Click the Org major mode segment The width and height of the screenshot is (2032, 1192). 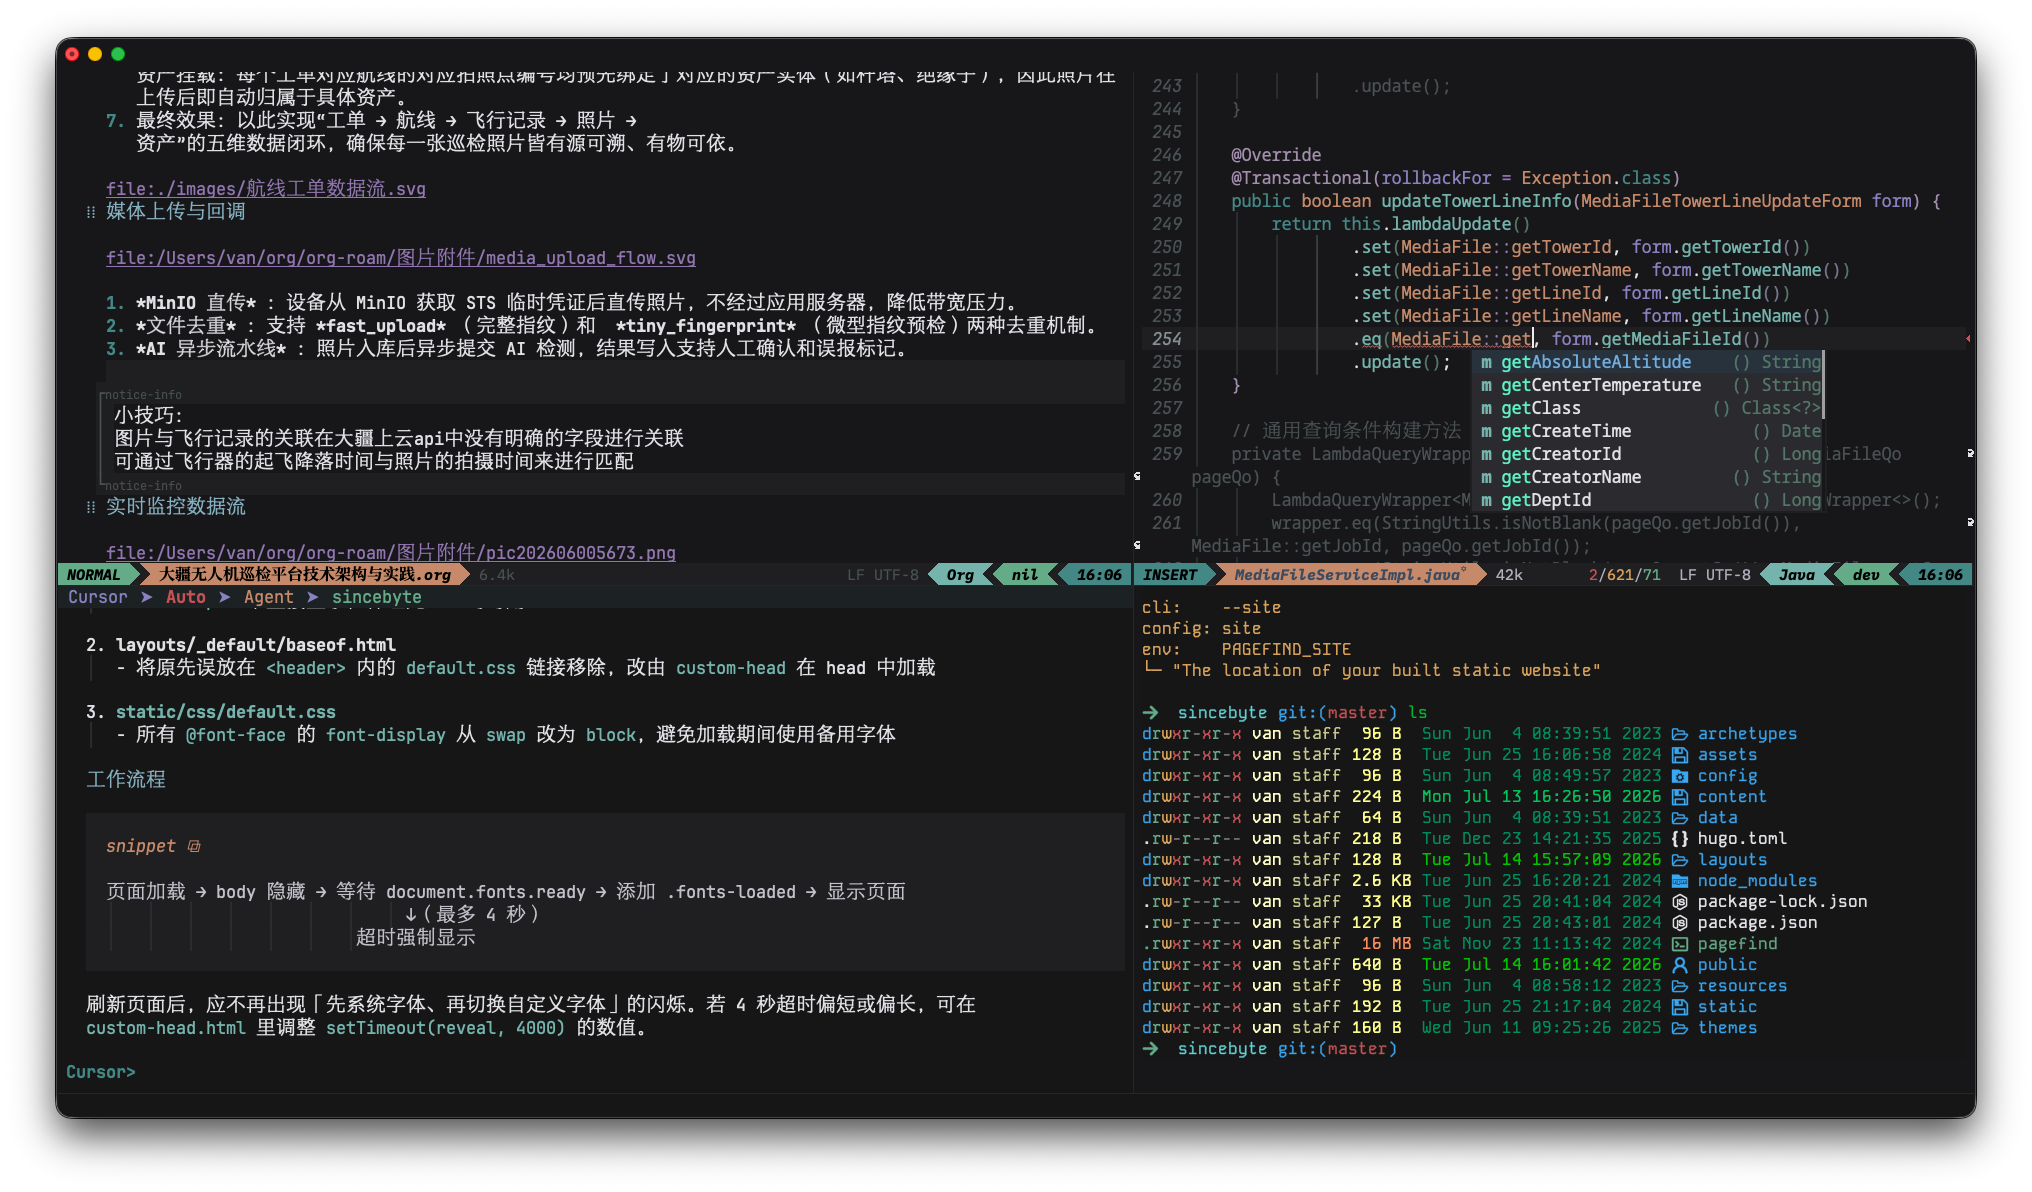(960, 575)
